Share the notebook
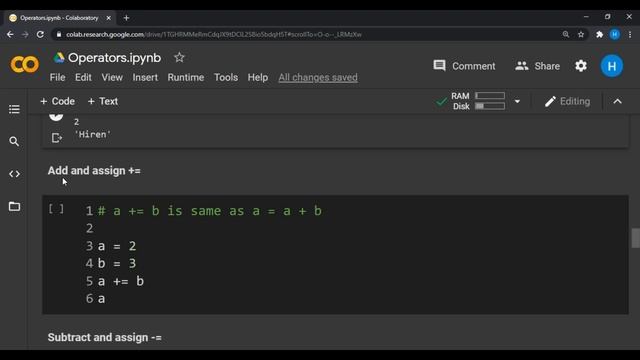Screen dimensions: 640x360 (538, 66)
